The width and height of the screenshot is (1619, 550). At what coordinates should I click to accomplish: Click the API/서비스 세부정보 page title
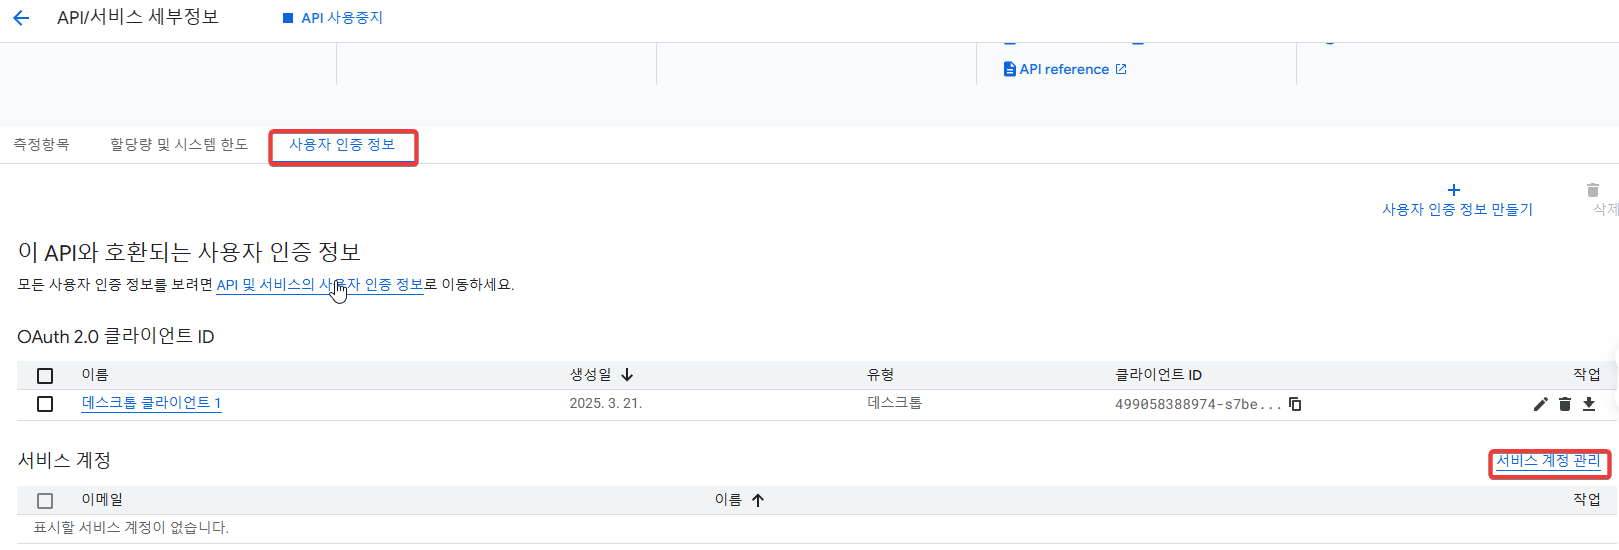point(138,18)
